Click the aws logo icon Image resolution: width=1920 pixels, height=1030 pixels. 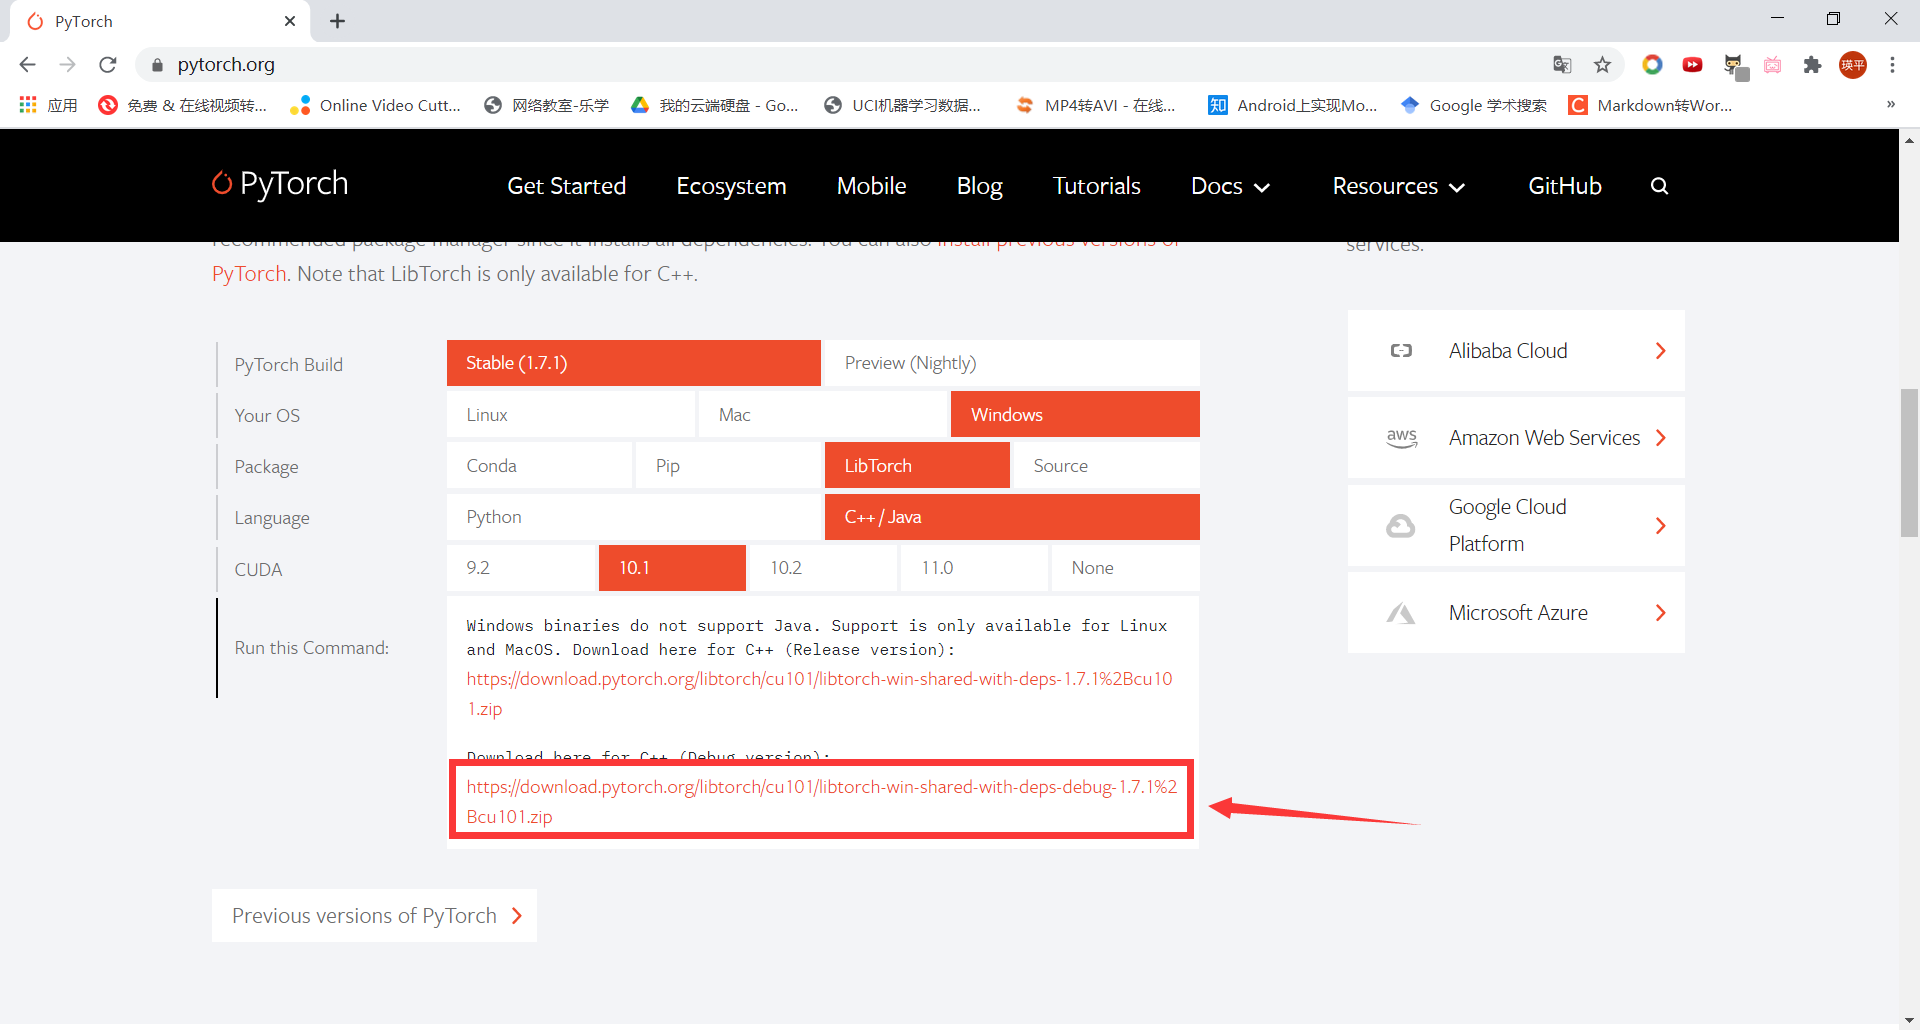1402,438
